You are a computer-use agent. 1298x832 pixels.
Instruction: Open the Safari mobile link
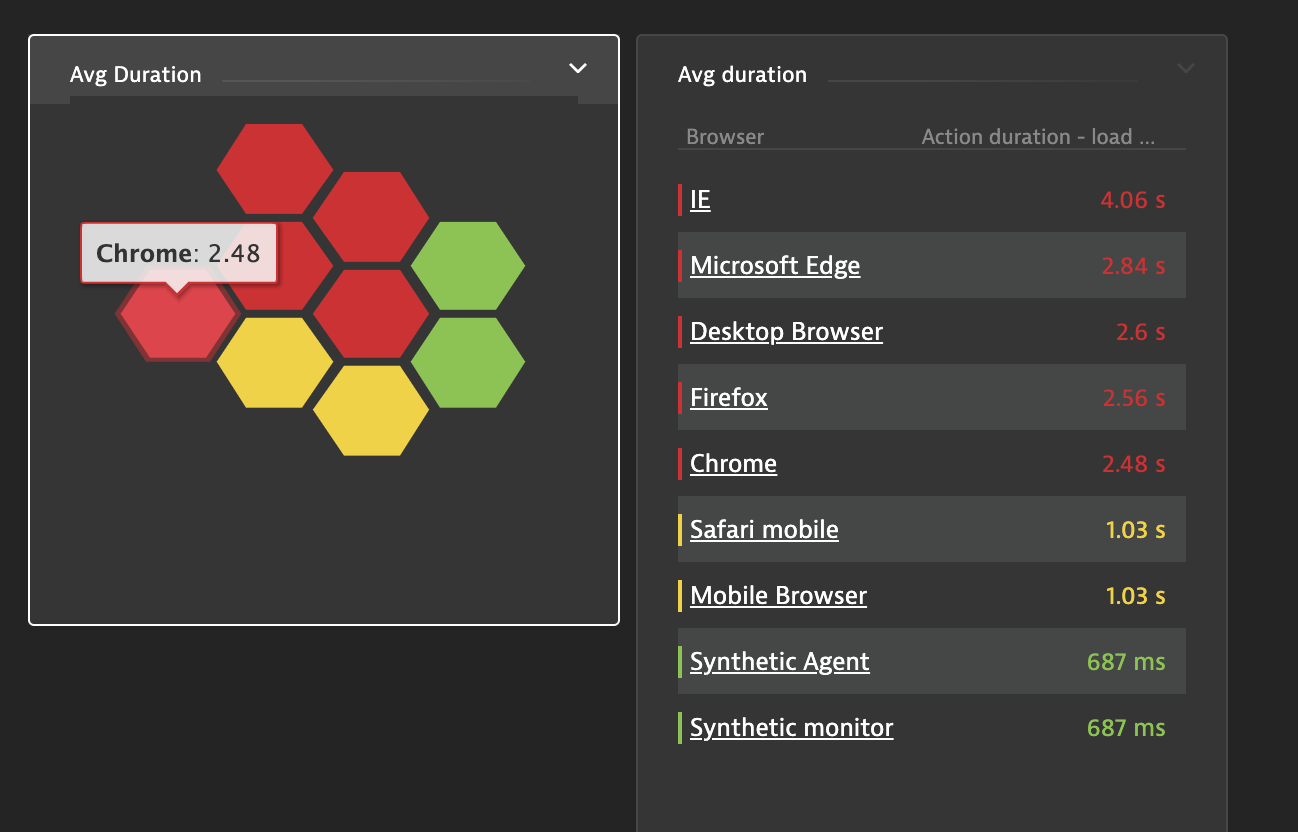click(x=764, y=529)
